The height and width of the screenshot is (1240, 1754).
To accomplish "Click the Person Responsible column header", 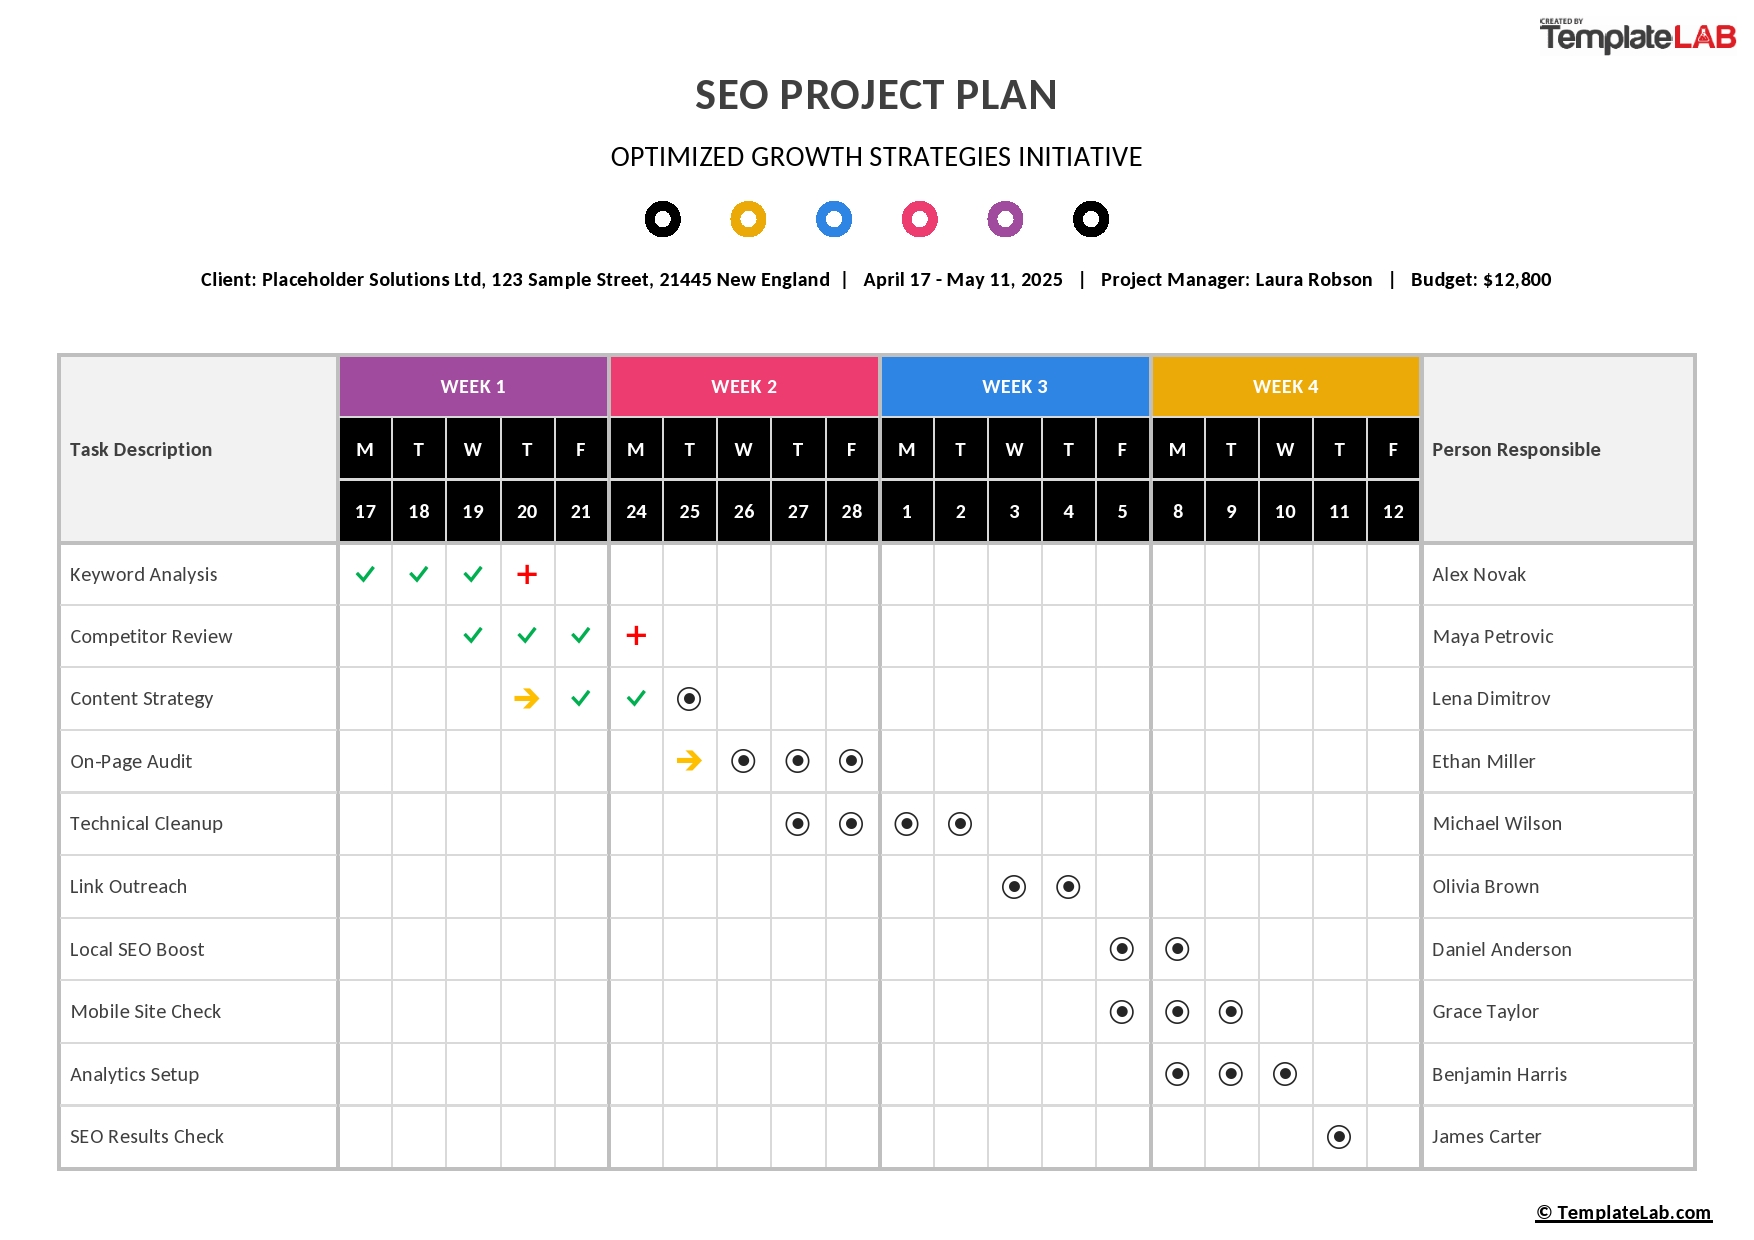I will (x=1516, y=450).
